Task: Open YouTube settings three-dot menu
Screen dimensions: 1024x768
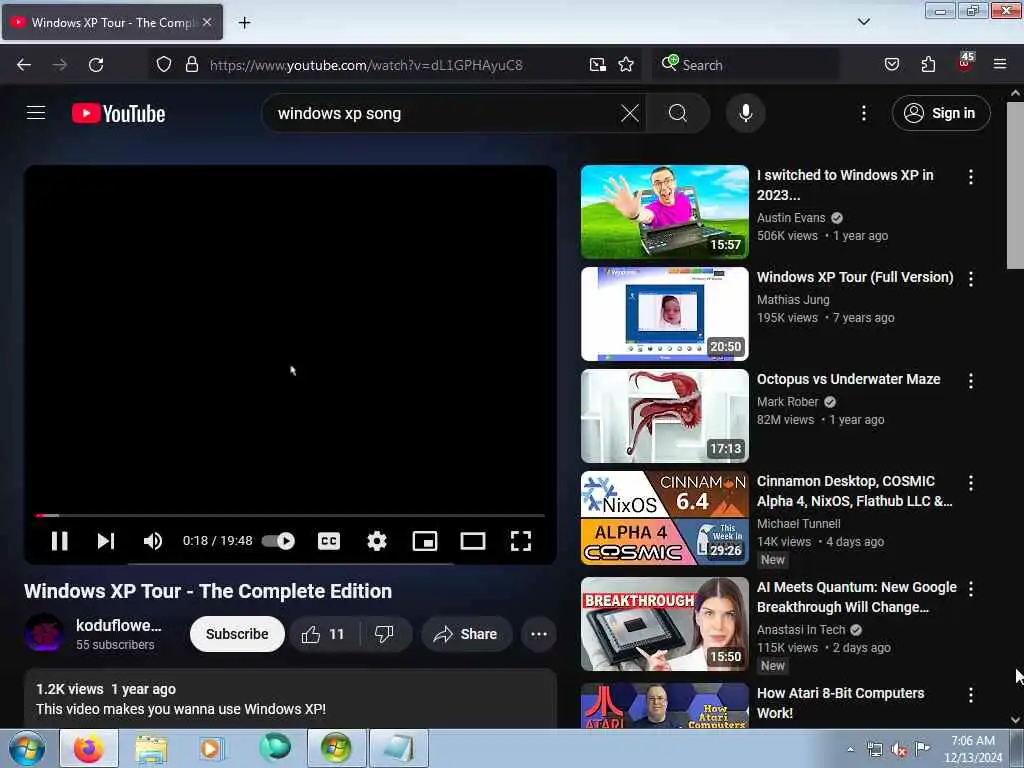Action: point(863,114)
